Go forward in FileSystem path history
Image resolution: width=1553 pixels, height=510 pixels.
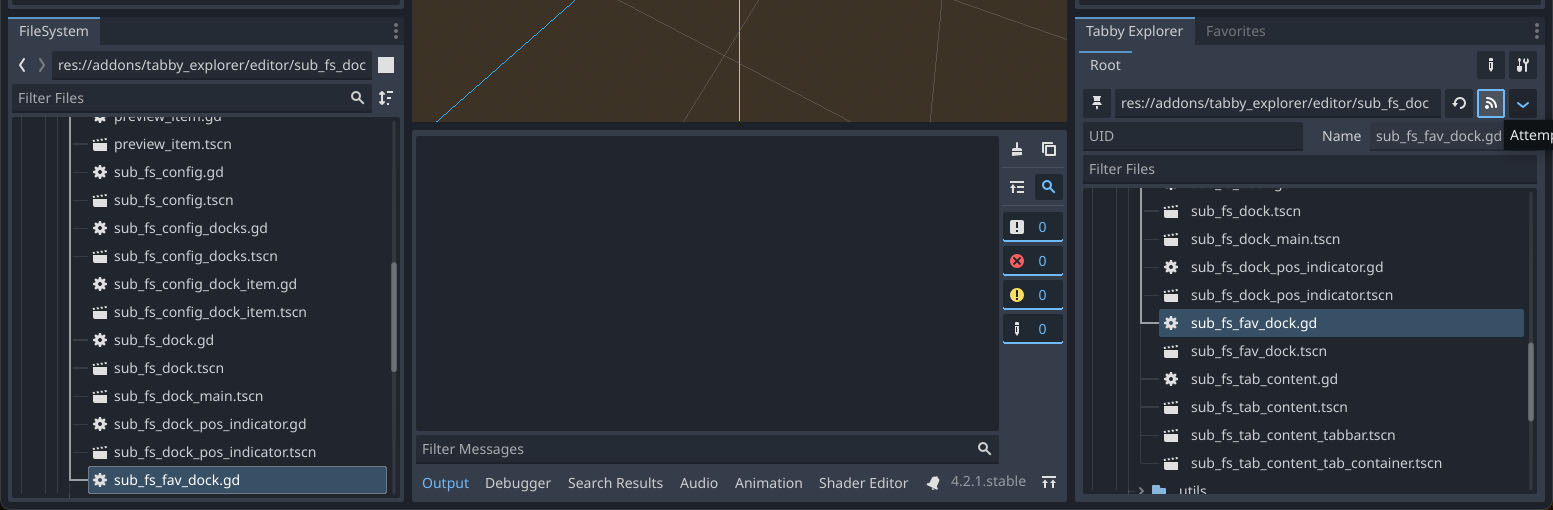coord(41,65)
